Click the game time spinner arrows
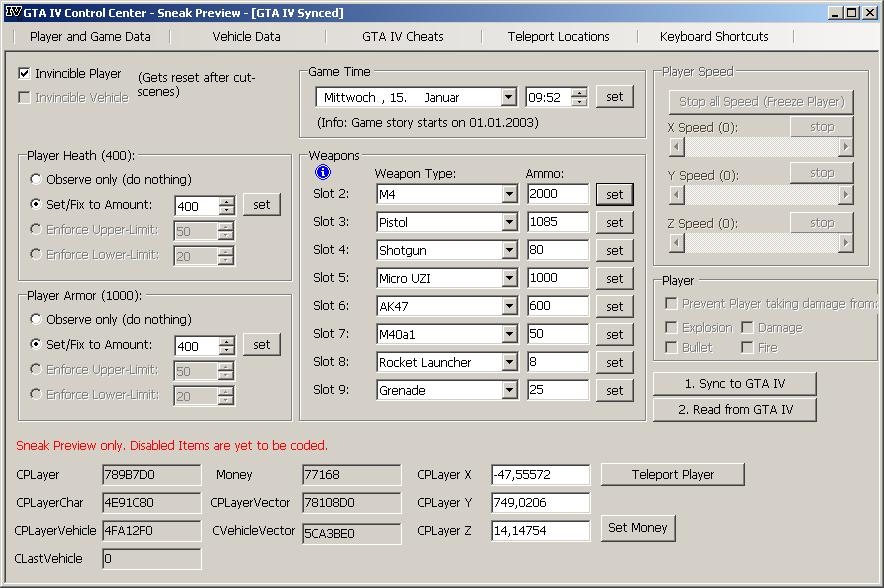The image size is (884, 588). [x=579, y=97]
